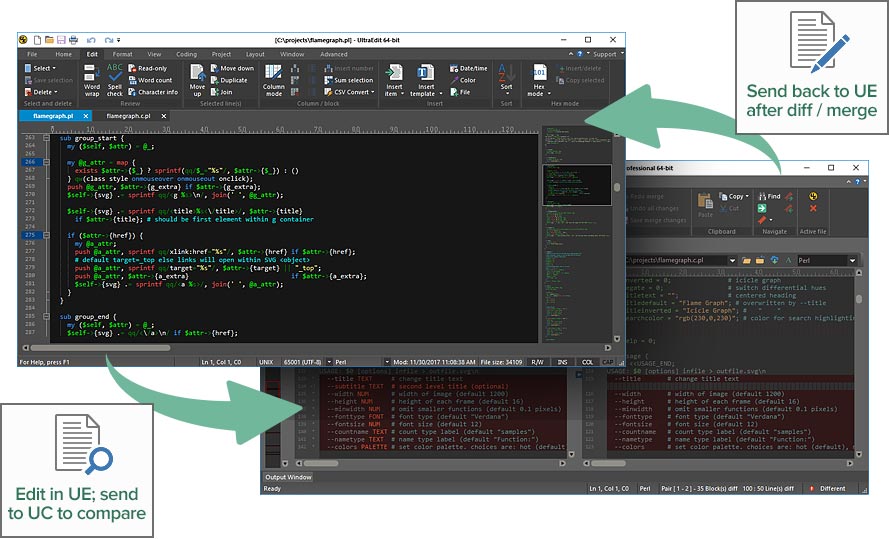
Task: Open Word count tool
Action: tap(150, 80)
